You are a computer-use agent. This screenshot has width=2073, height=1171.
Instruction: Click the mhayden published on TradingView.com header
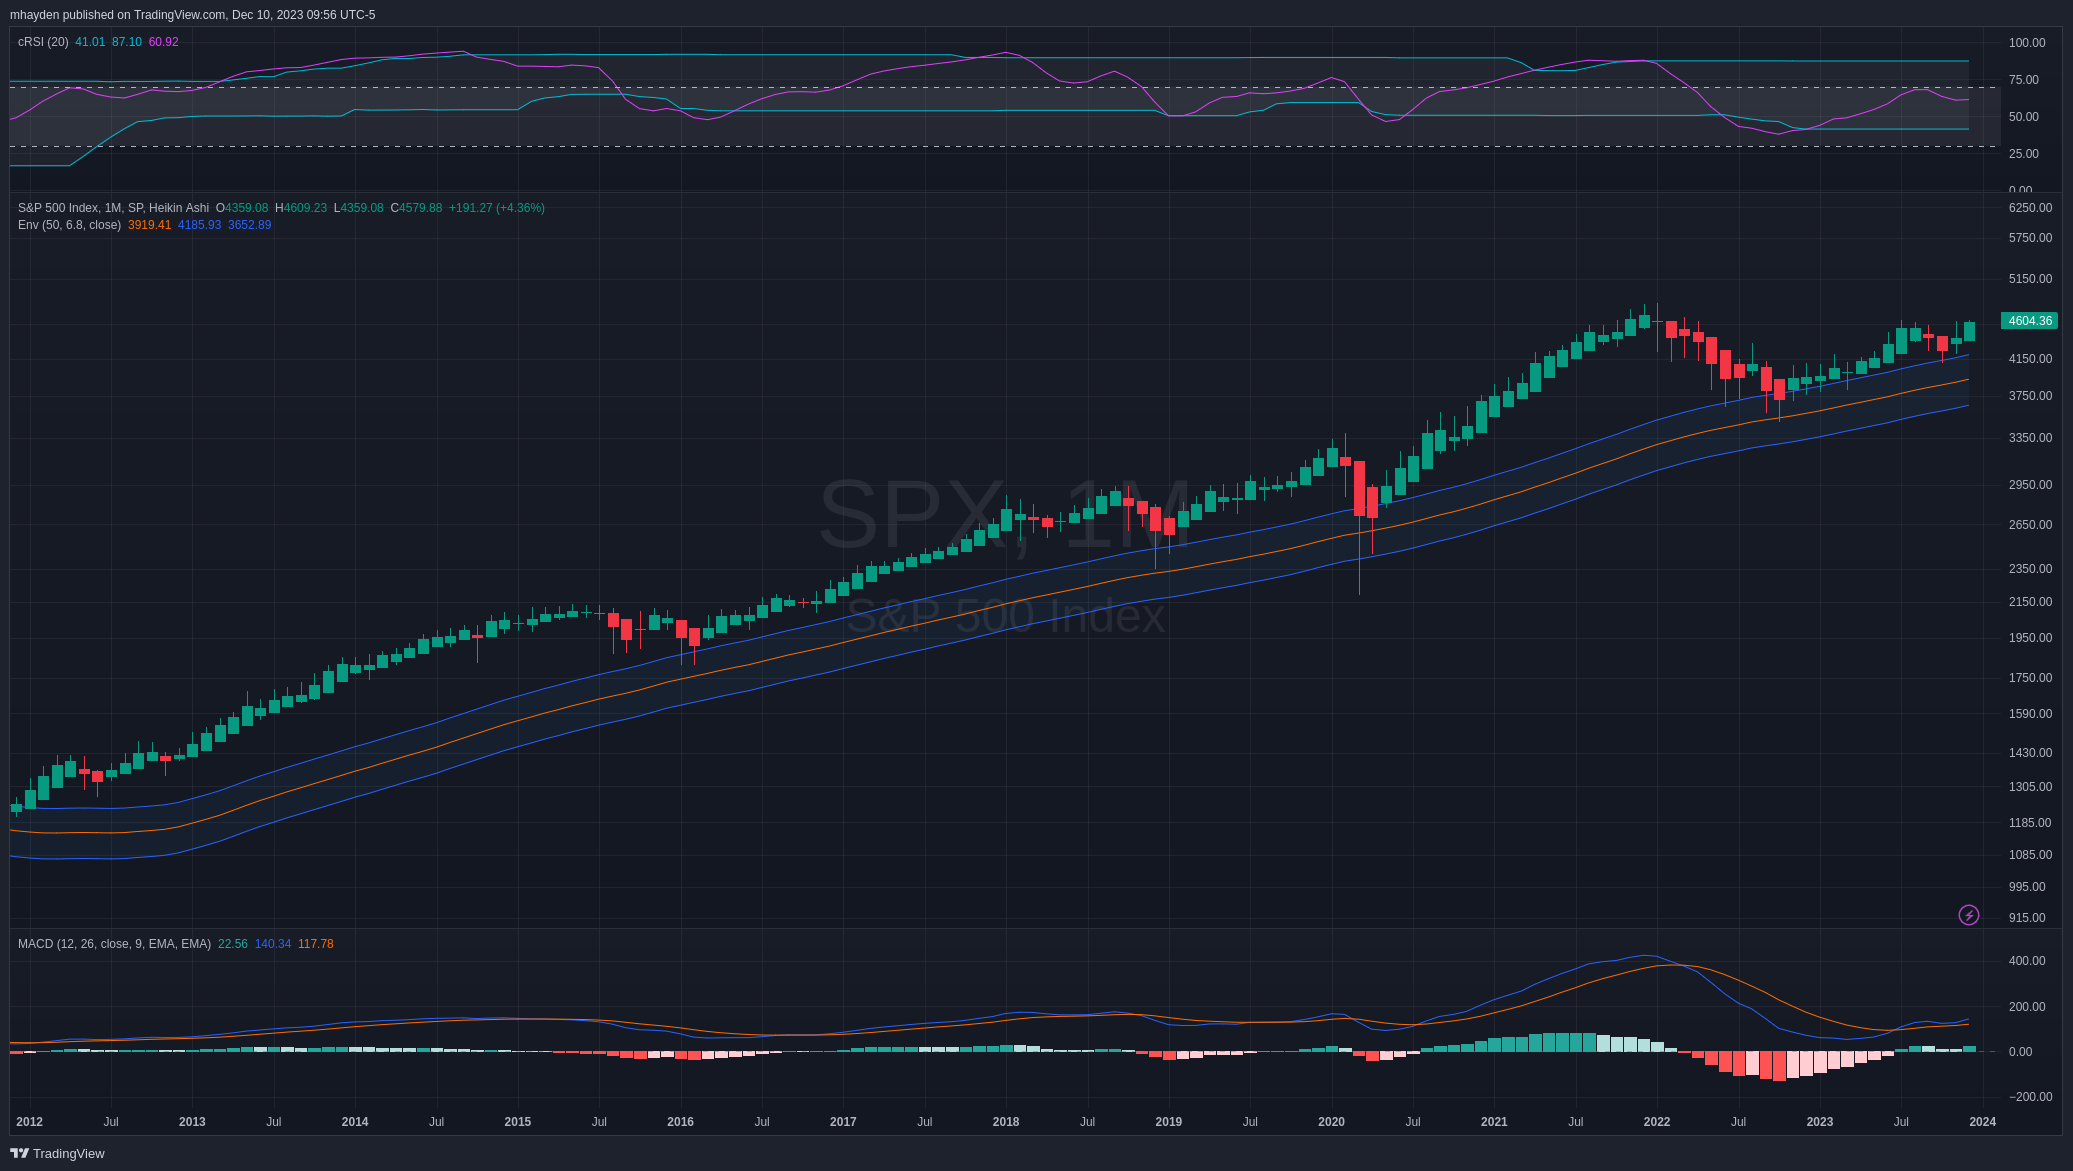[193, 15]
